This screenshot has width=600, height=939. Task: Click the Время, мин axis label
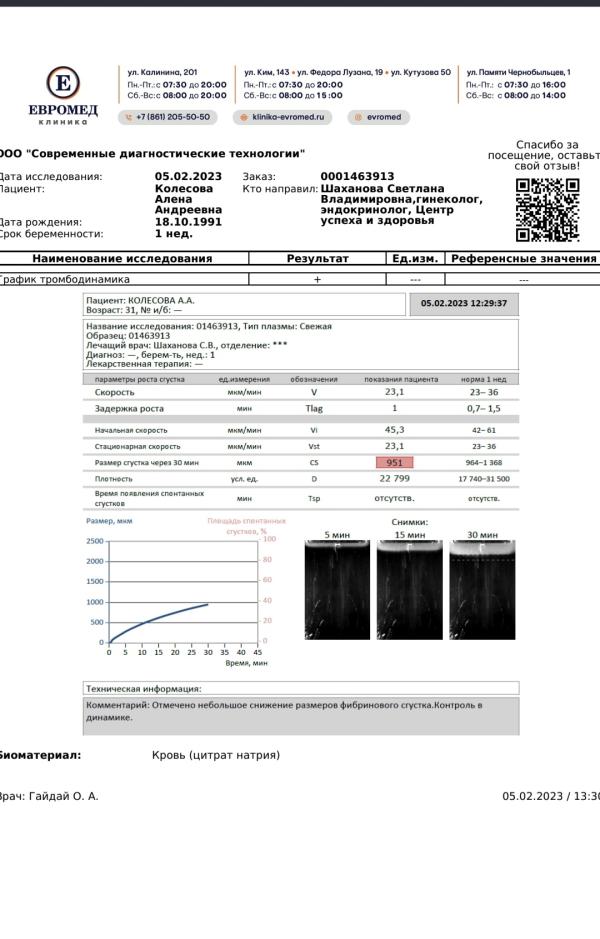(246, 664)
